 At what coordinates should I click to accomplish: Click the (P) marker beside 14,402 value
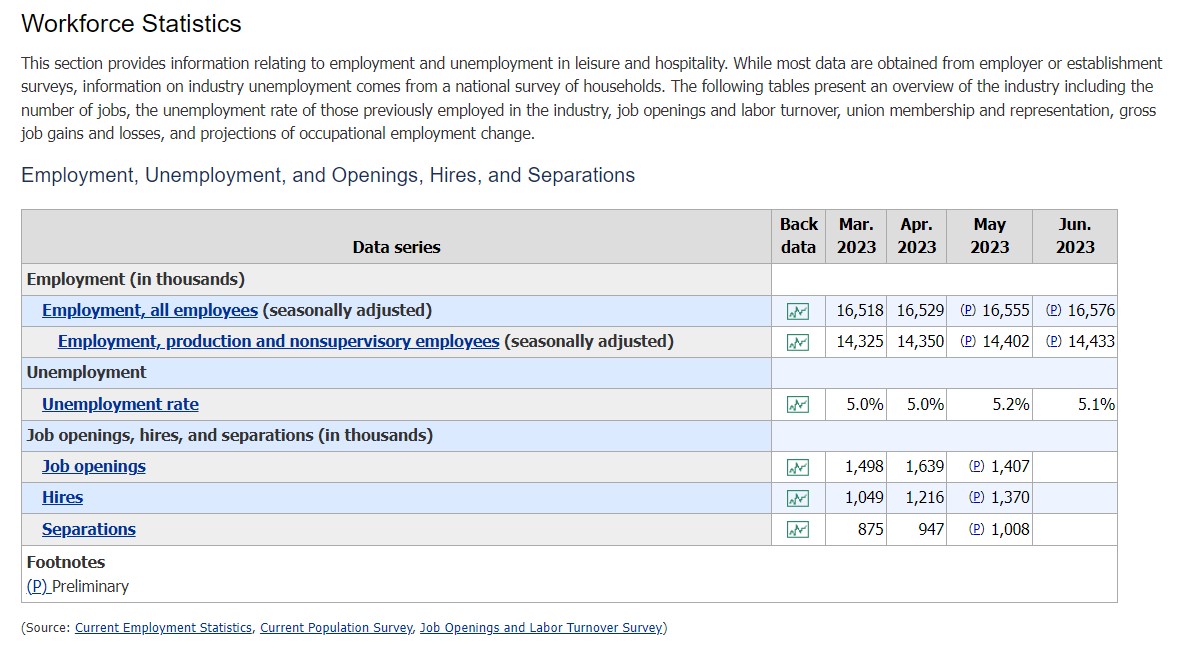[968, 341]
